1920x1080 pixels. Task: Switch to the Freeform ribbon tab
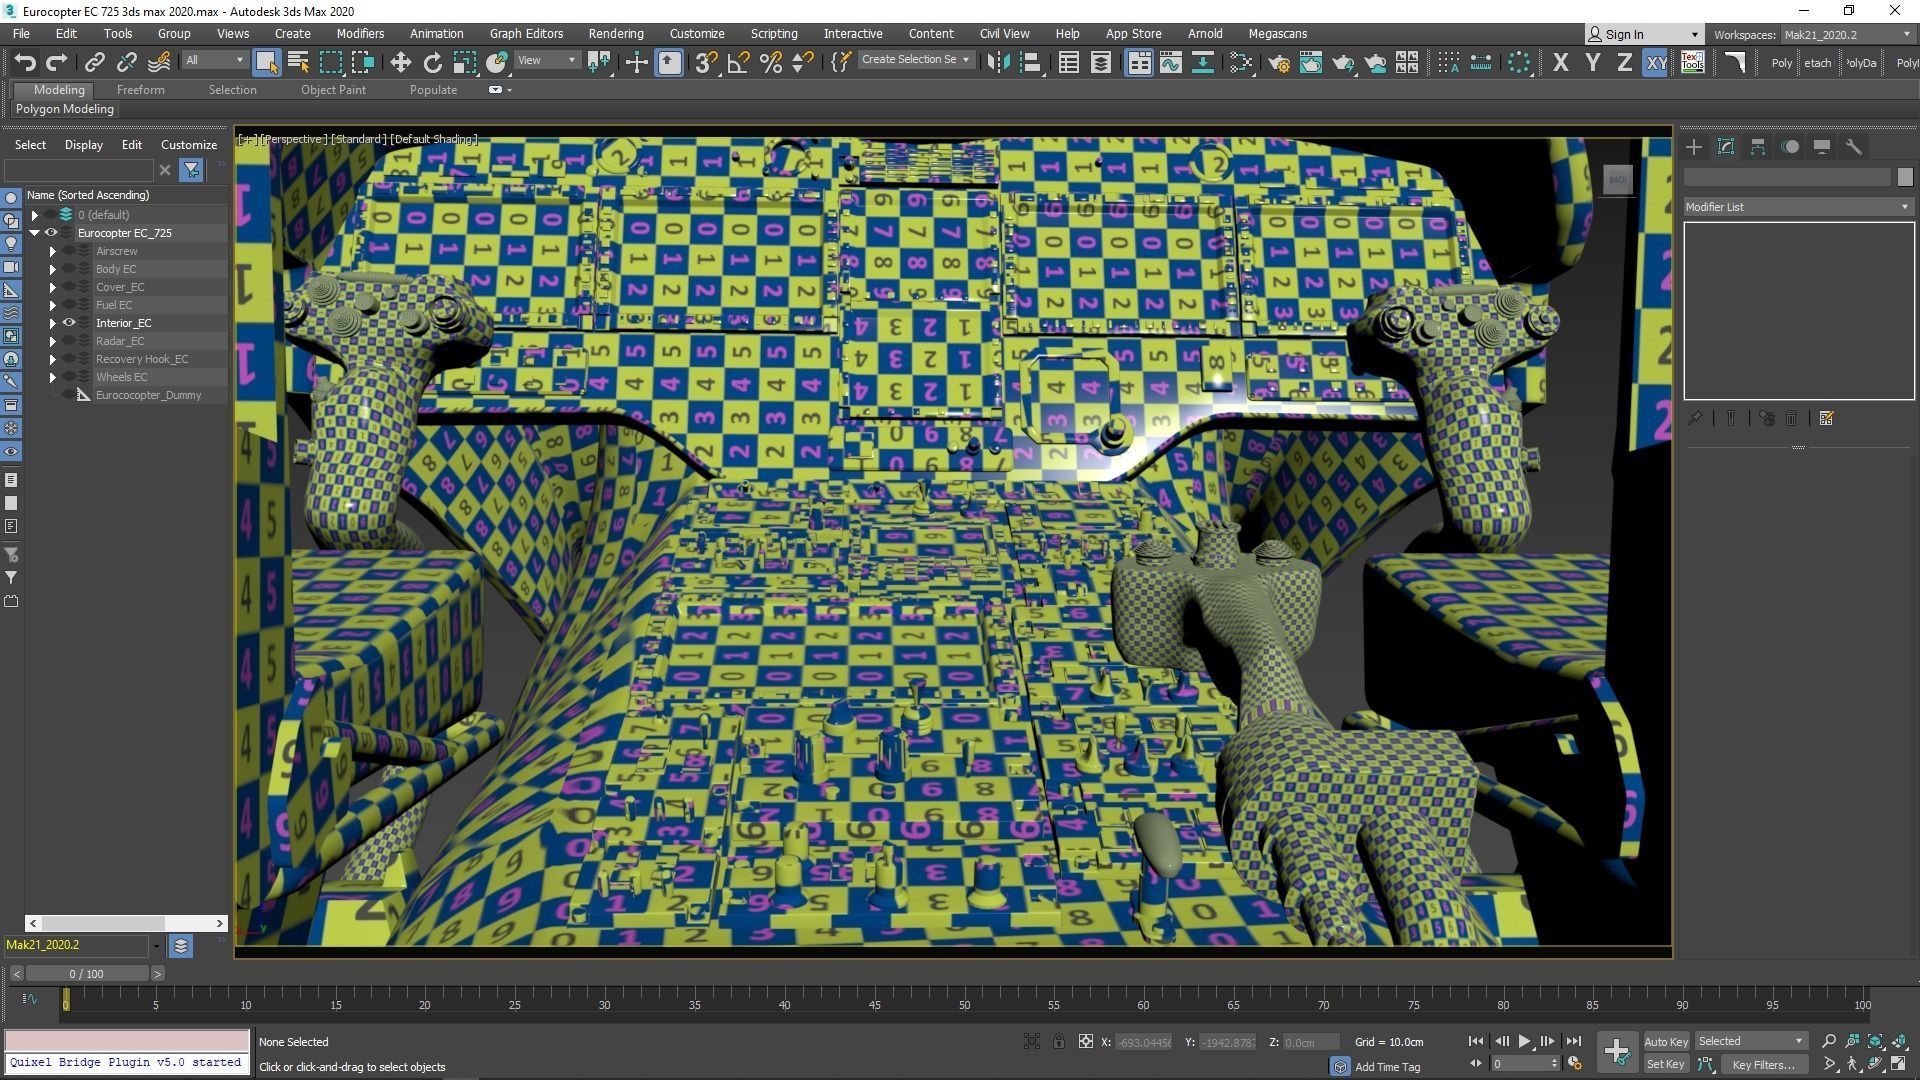pos(140,90)
